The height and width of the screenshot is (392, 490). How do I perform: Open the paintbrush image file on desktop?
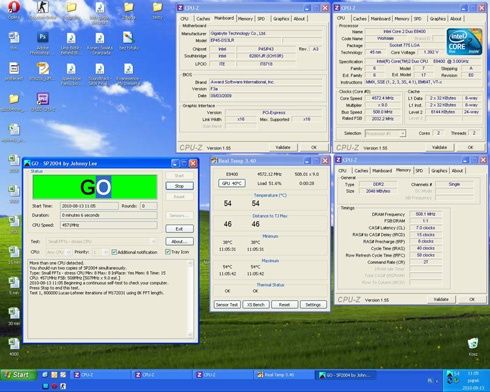click(128, 37)
